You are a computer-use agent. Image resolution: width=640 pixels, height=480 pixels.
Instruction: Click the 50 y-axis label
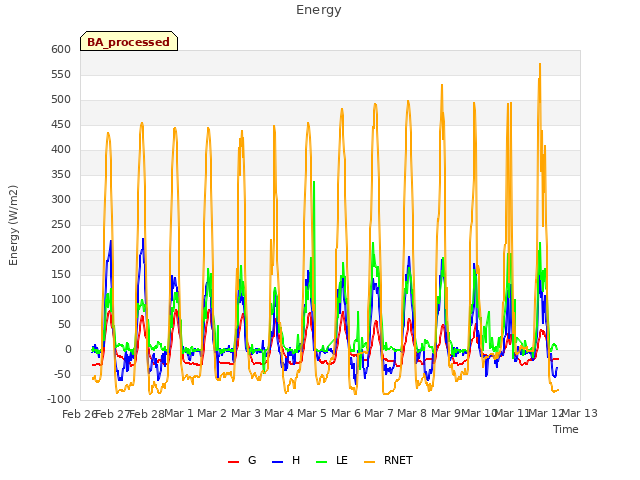click(x=64, y=324)
